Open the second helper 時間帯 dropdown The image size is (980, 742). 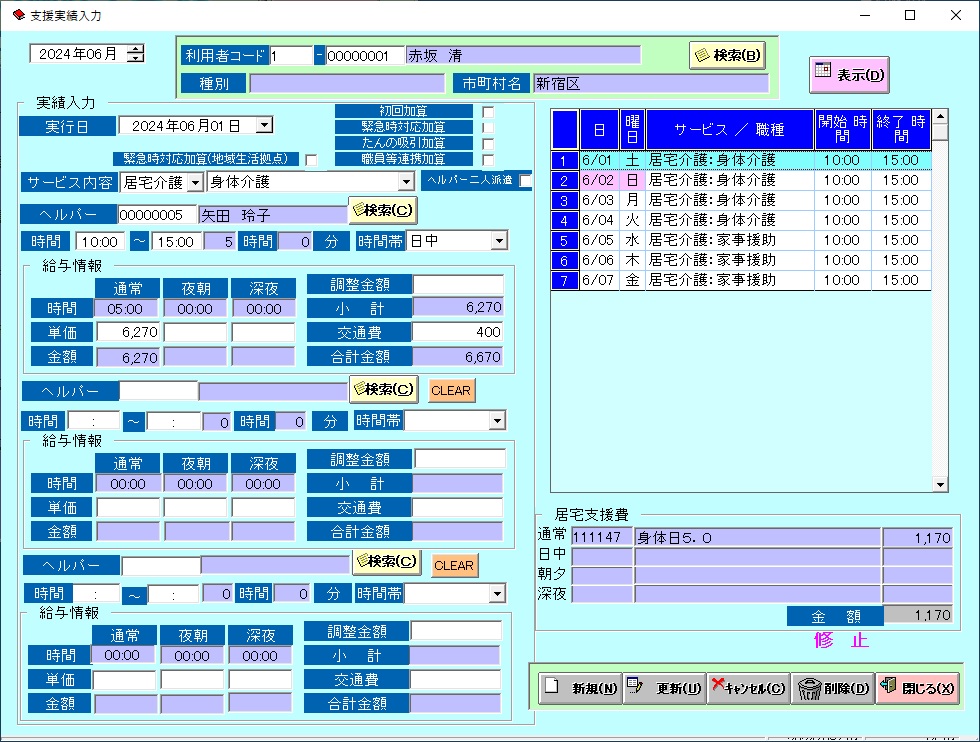(498, 421)
